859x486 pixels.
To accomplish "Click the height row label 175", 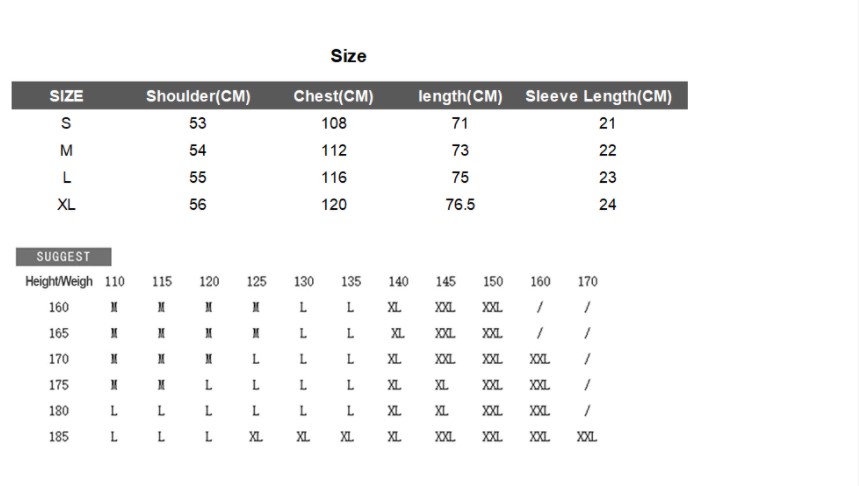I will pyautogui.click(x=59, y=385).
